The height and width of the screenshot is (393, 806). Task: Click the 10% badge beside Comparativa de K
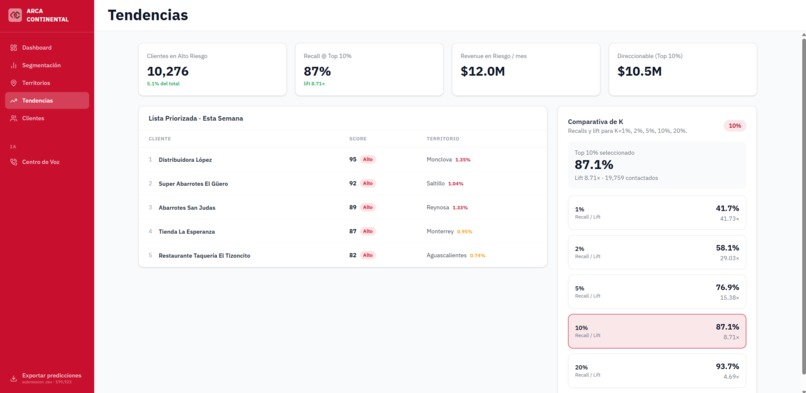click(x=735, y=125)
